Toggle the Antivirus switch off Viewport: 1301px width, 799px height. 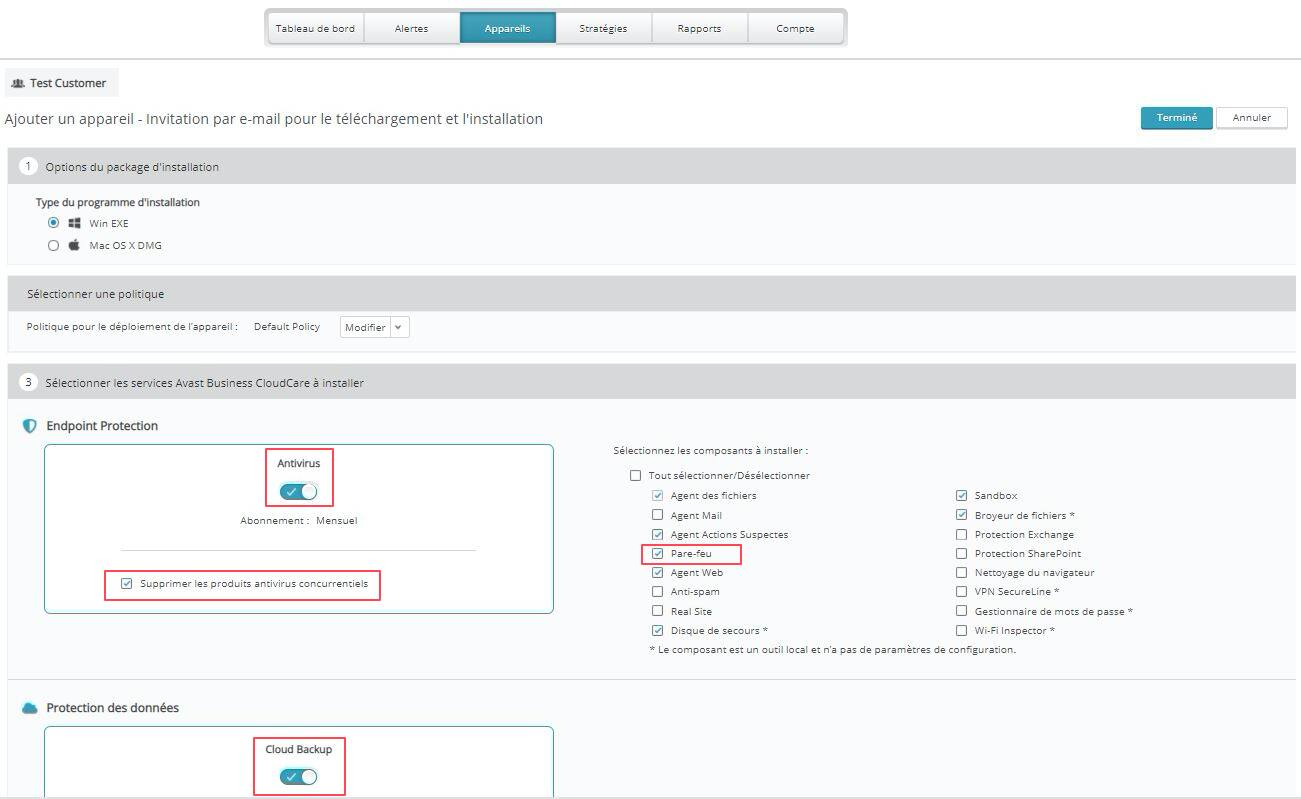[x=298, y=491]
